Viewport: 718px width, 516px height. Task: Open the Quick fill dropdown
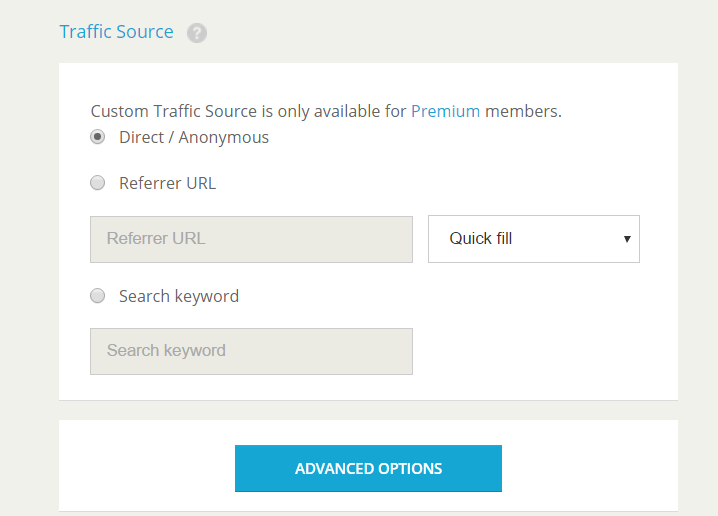click(x=533, y=239)
